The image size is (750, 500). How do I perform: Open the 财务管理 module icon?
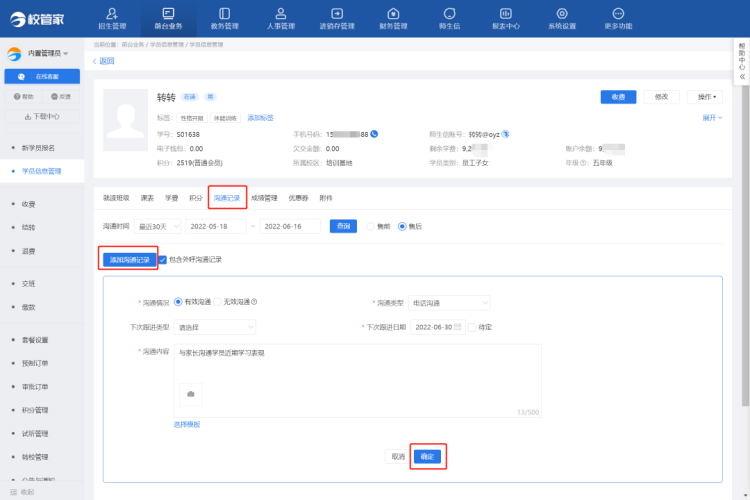(393, 18)
